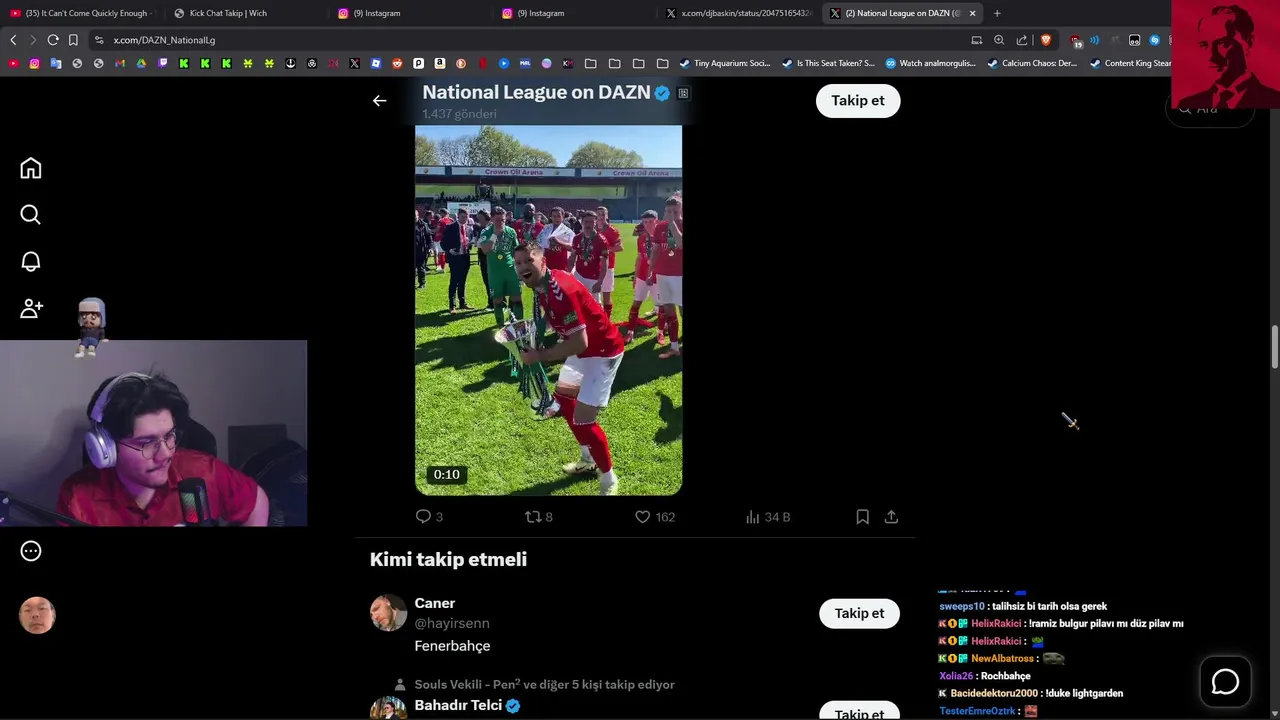Bookmark this page in the toolbar
Viewport: 1280px width, 720px height.
click(73, 40)
